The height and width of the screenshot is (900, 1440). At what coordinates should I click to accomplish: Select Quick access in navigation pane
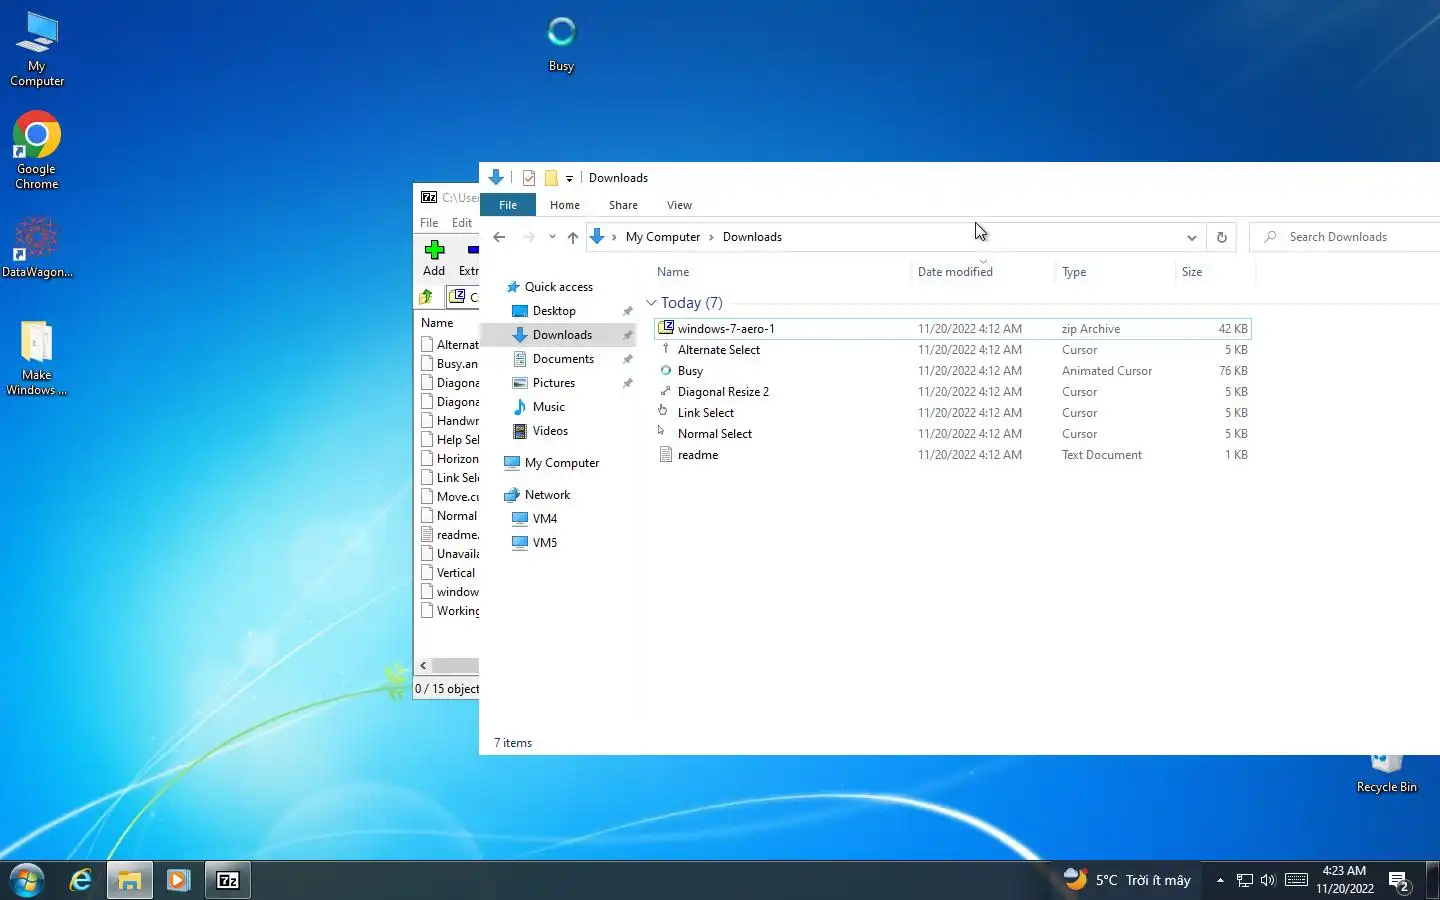pyautogui.click(x=558, y=287)
